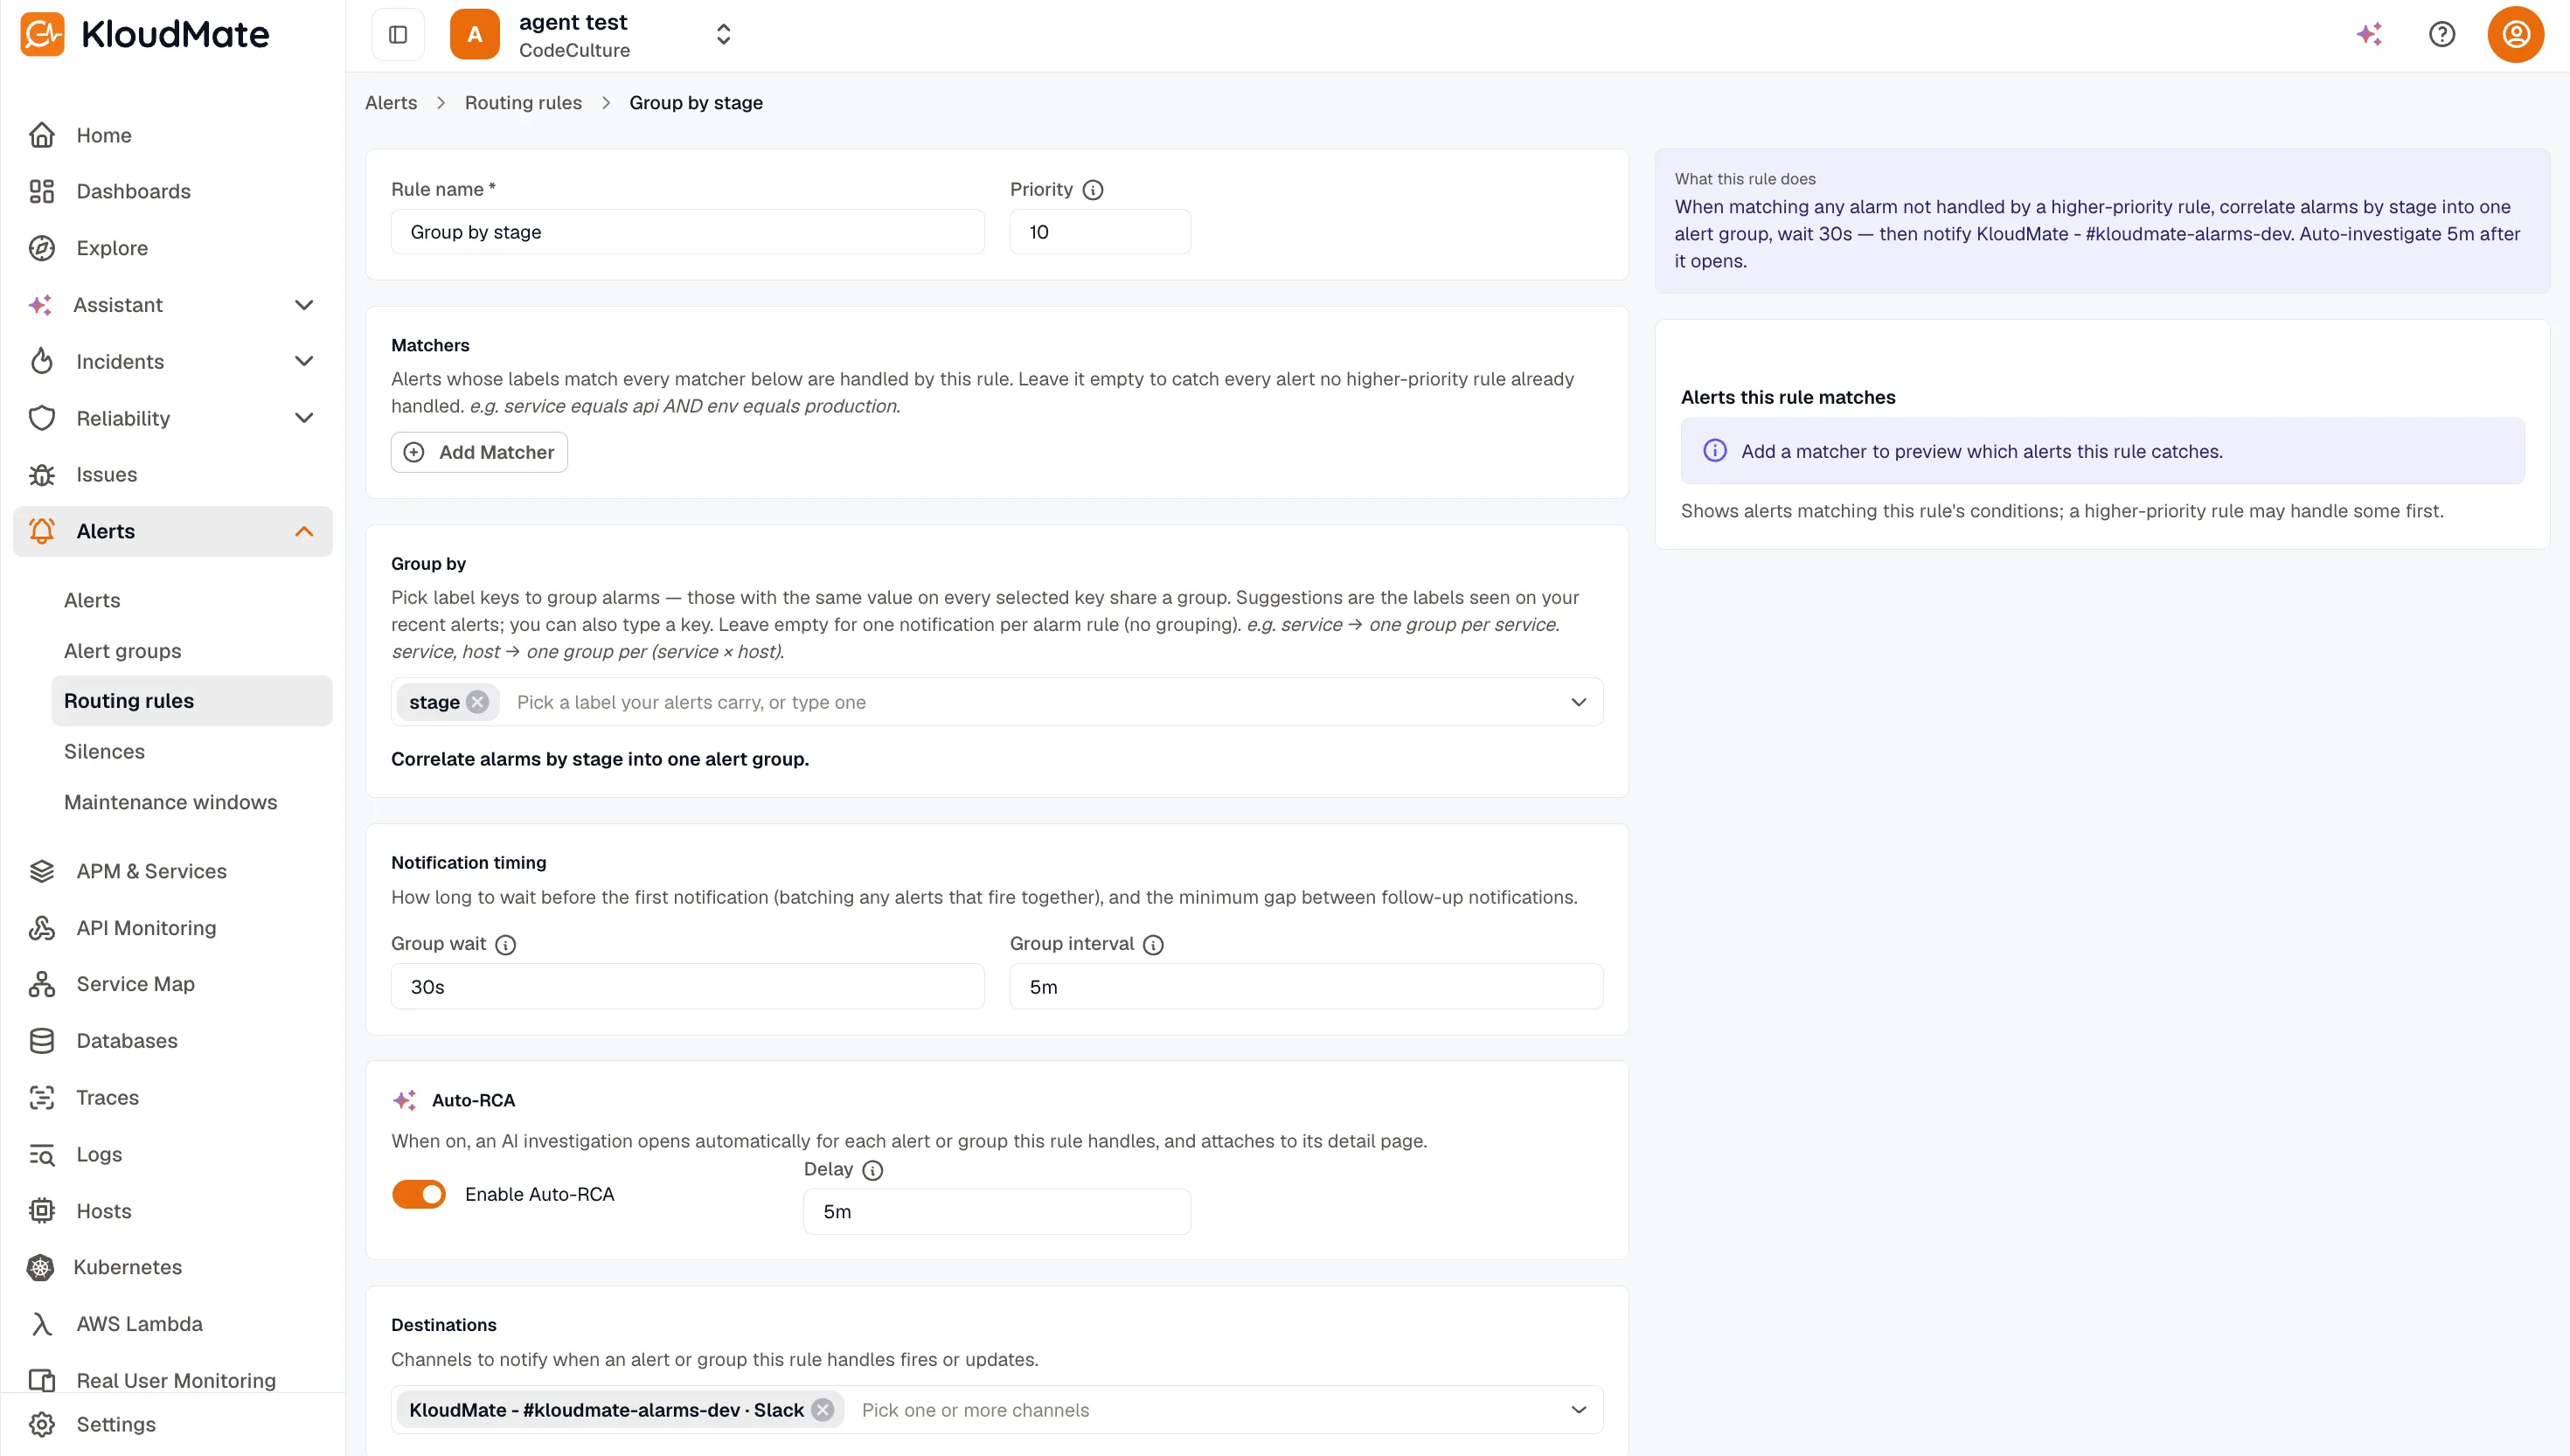Remove the KloudMate Slack channel tag
This screenshot has width=2570, height=1456.
pyautogui.click(x=822, y=1410)
